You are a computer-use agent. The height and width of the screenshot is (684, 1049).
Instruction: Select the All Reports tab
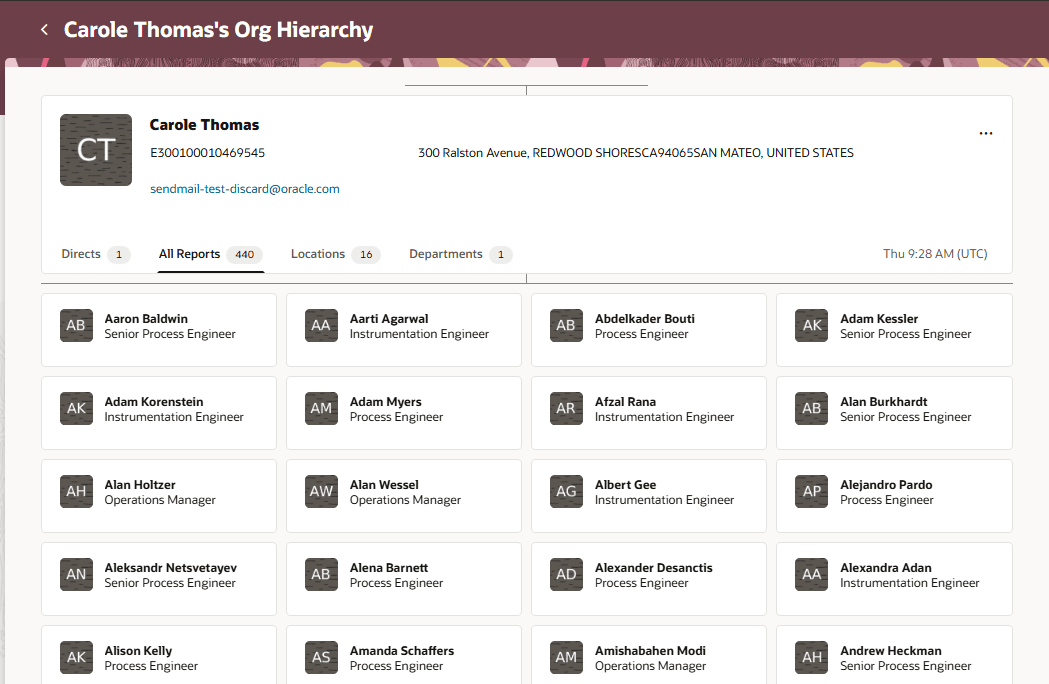[x=189, y=254]
